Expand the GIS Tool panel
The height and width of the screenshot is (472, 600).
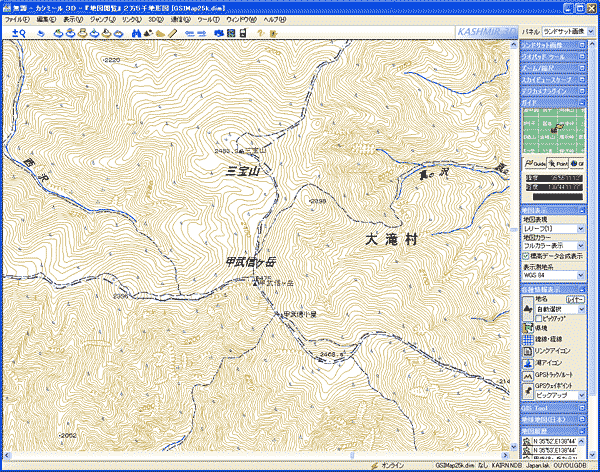click(582, 408)
